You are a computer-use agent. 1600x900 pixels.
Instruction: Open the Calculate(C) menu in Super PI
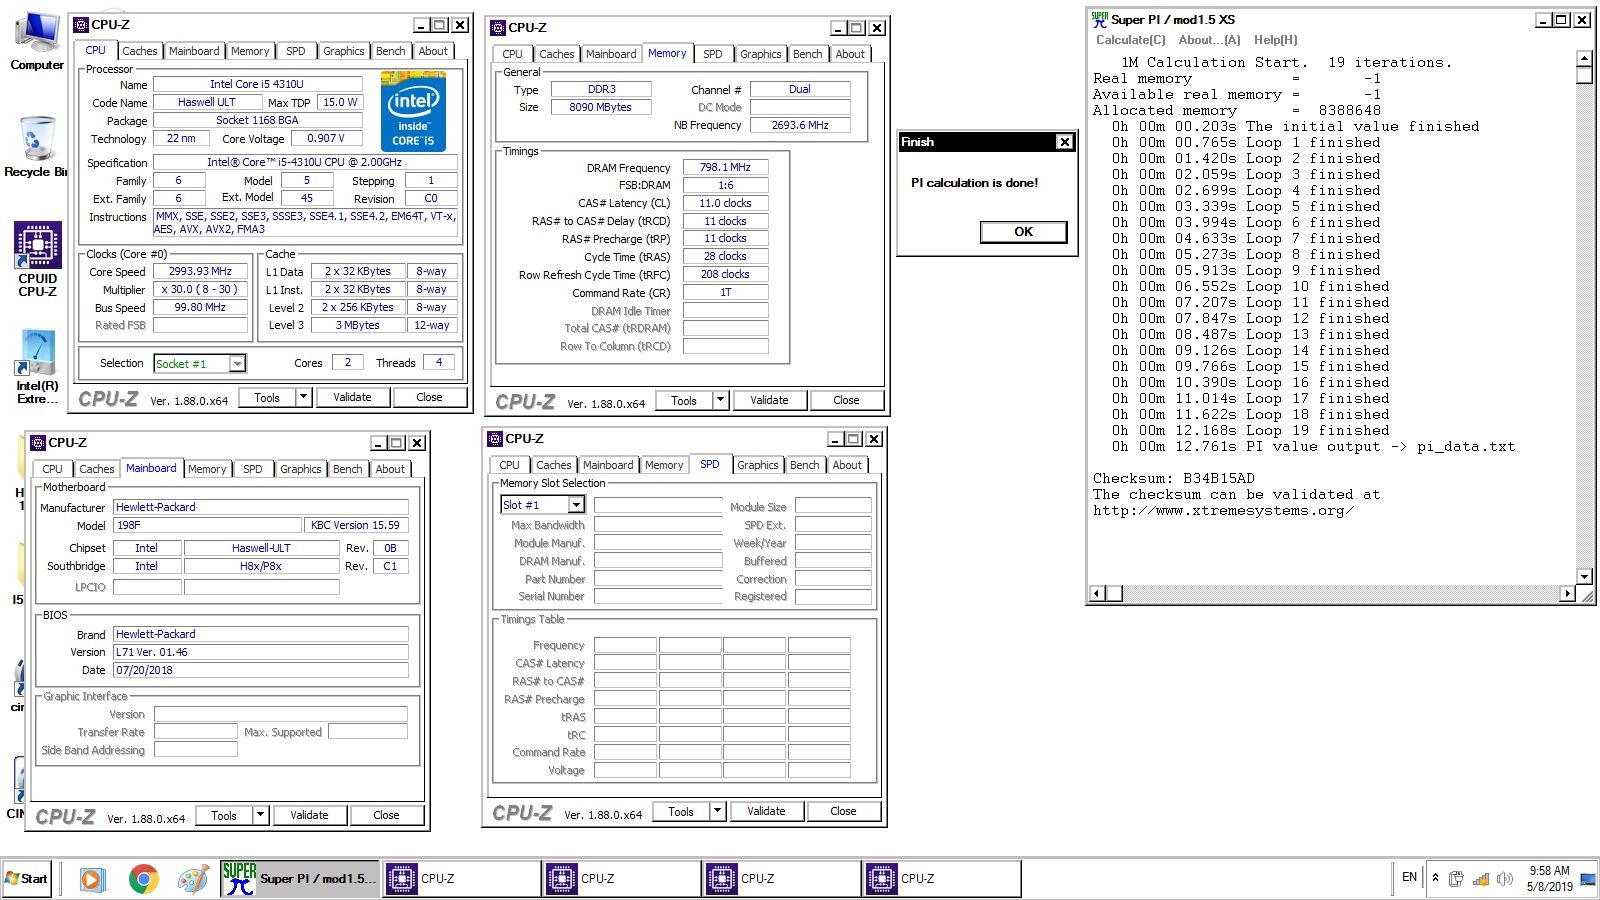click(1130, 40)
